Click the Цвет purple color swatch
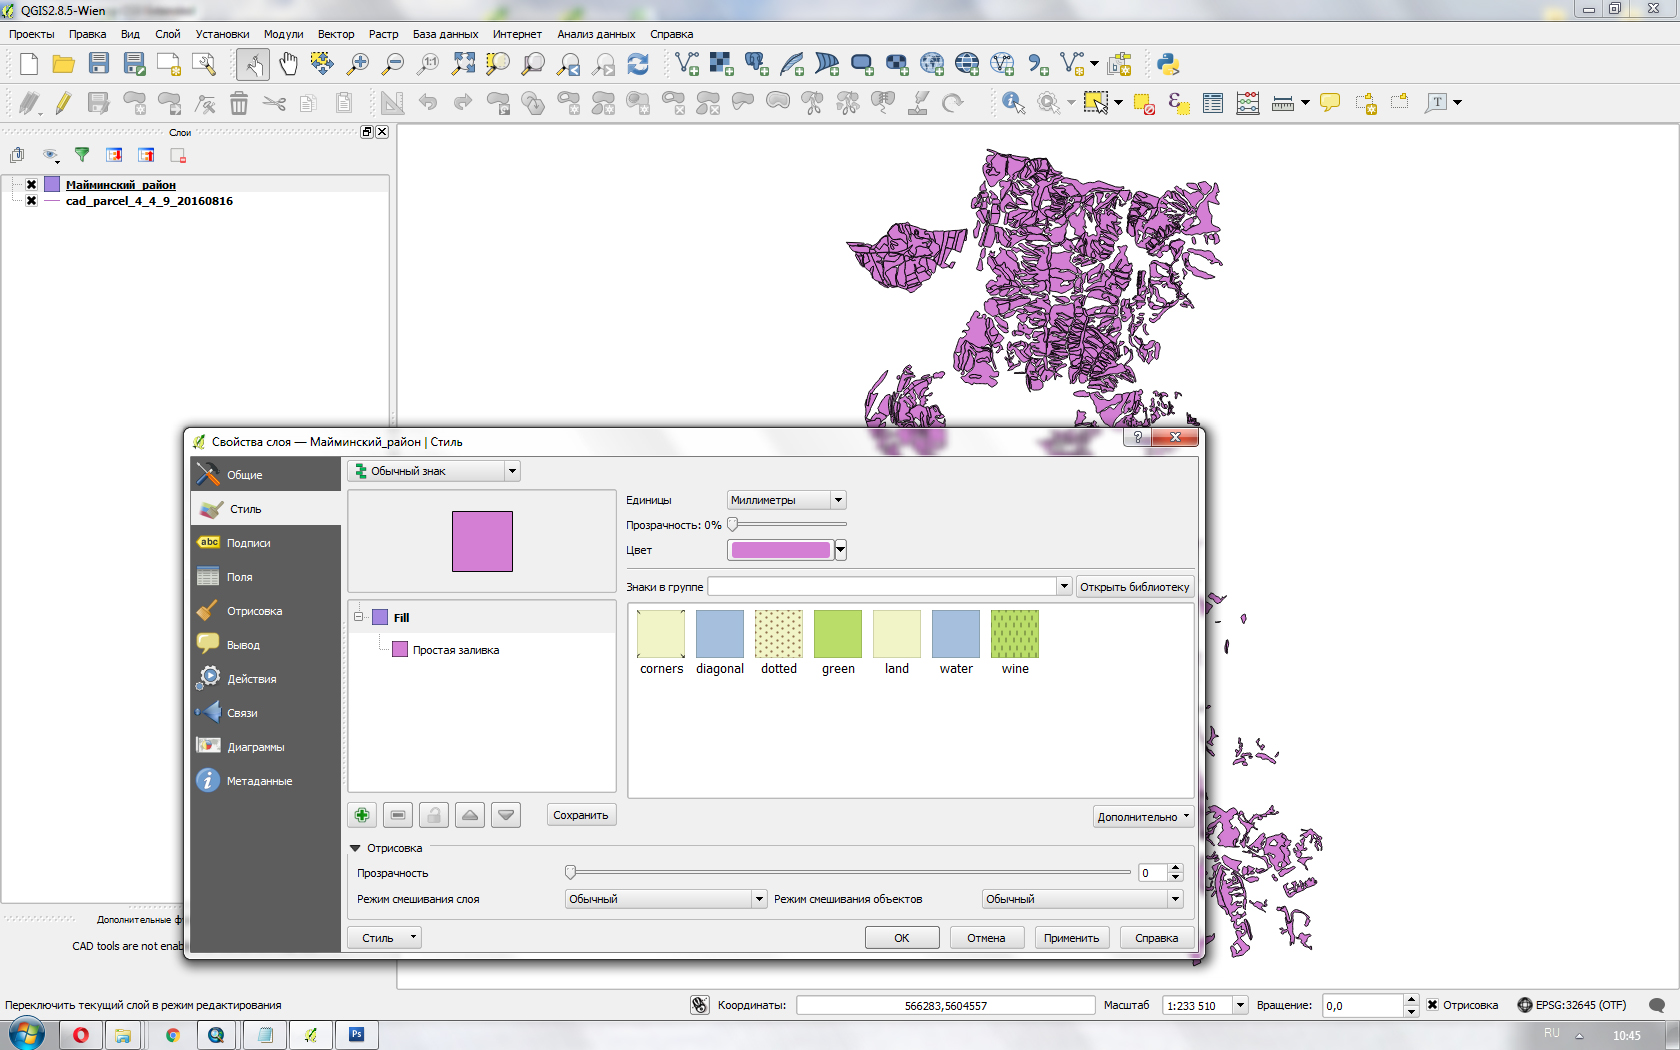The height and width of the screenshot is (1050, 1680). [781, 550]
